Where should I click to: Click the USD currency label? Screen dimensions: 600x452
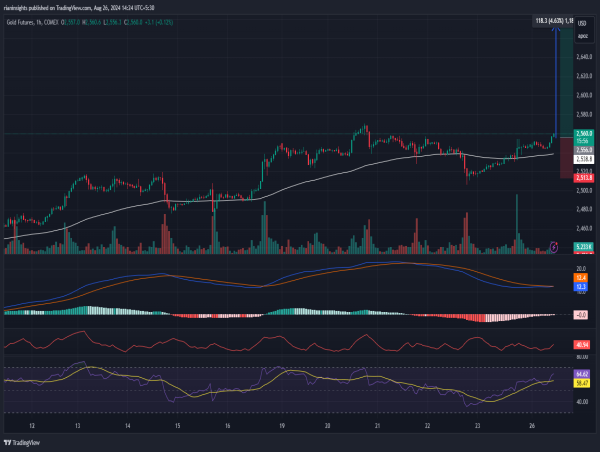[x=582, y=23]
